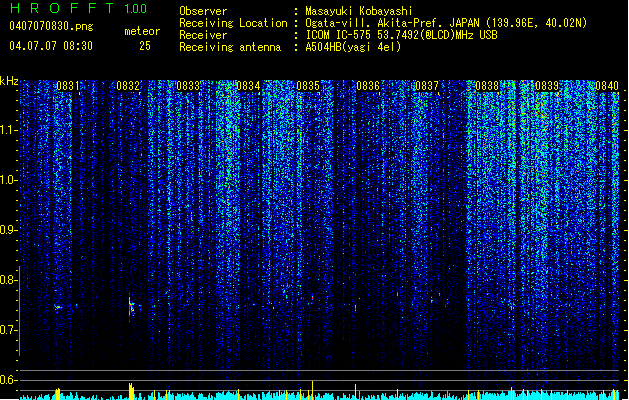Click the meteor count value 25

click(145, 46)
